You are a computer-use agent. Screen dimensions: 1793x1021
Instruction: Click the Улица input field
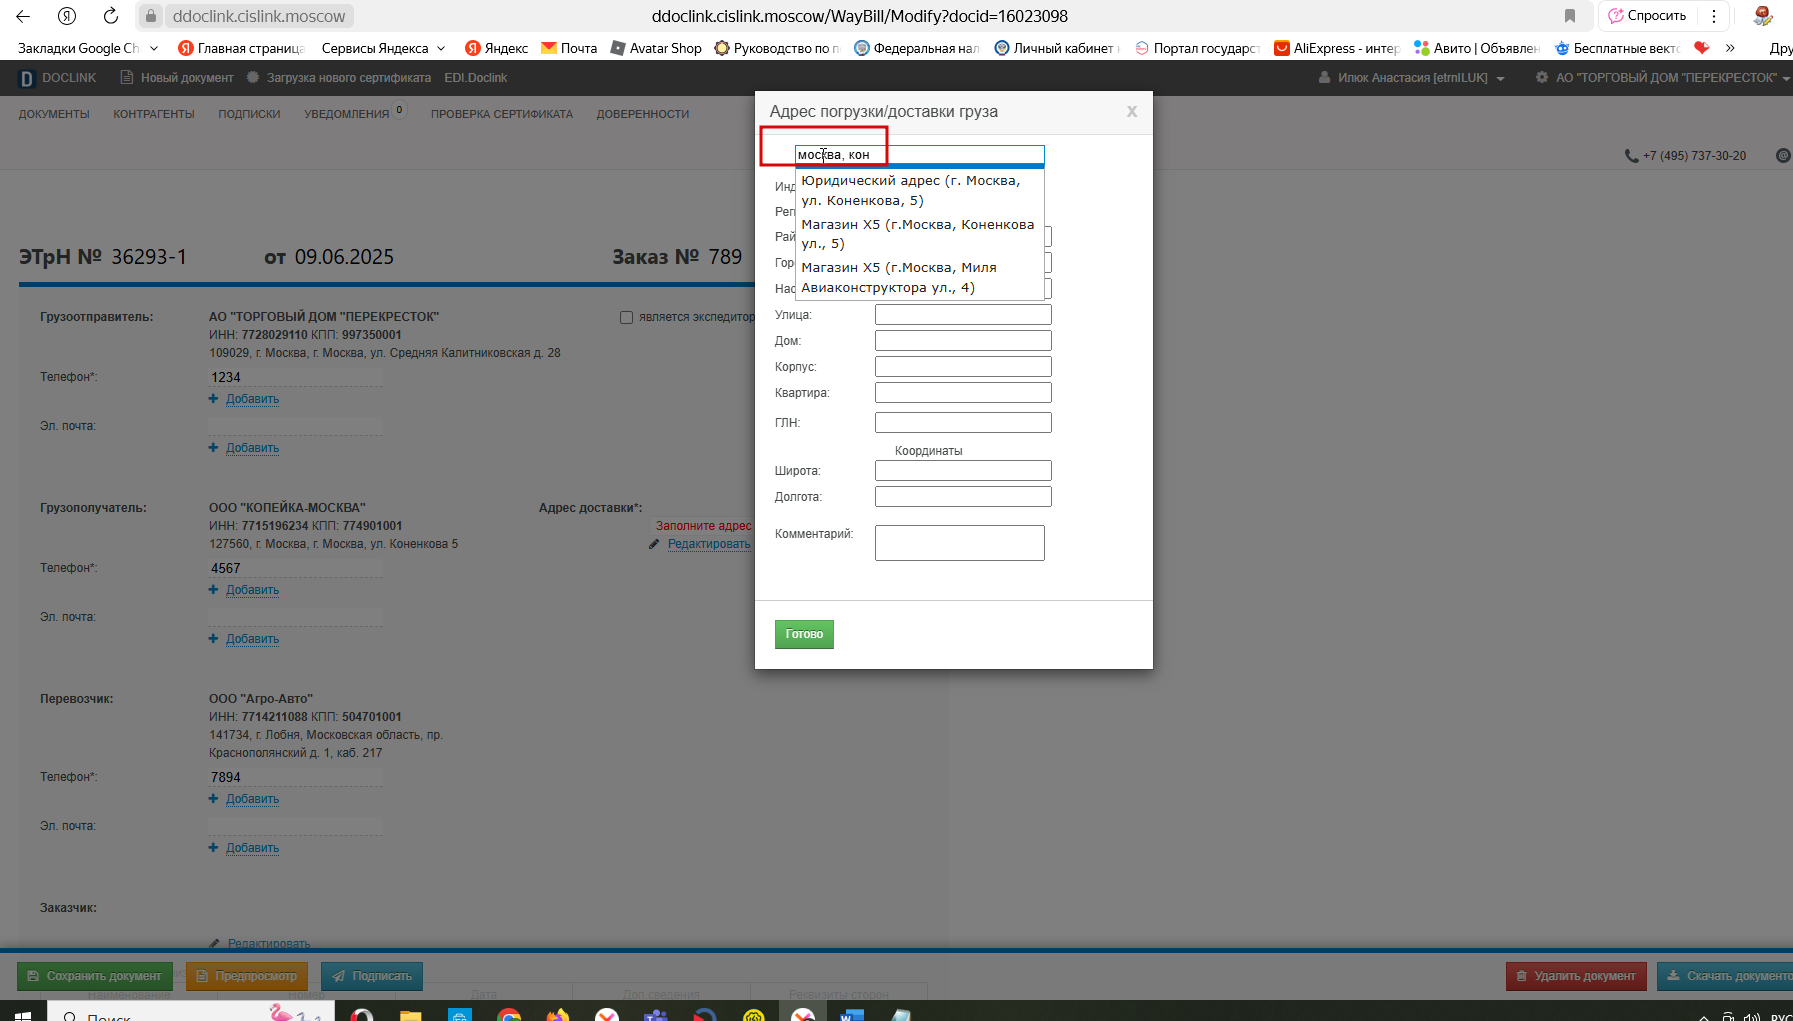pyautogui.click(x=963, y=315)
